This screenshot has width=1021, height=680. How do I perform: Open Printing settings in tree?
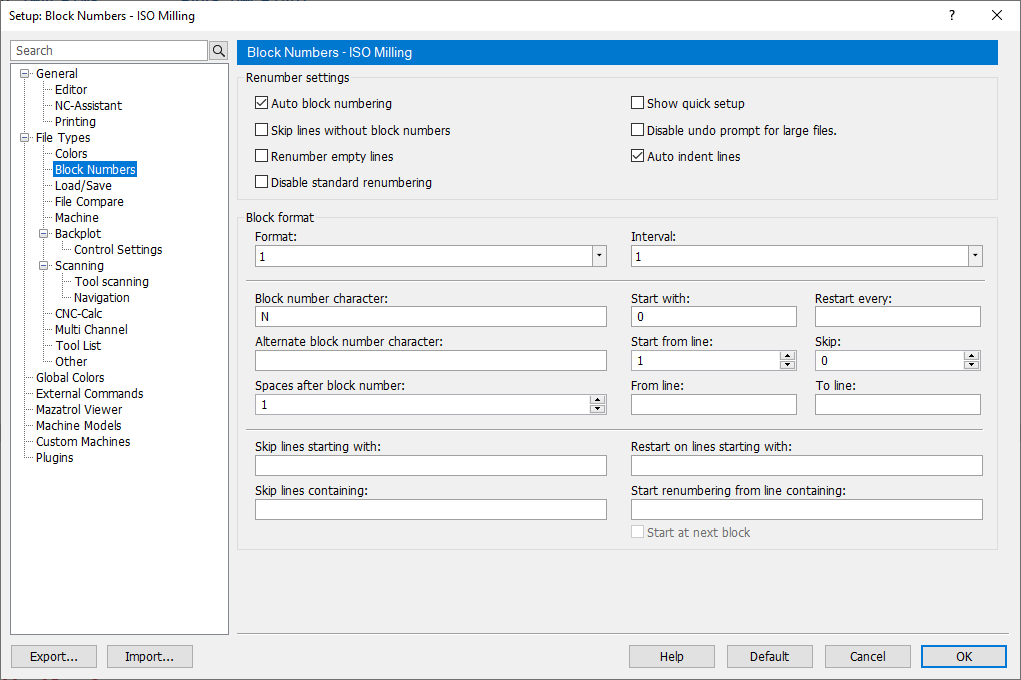(x=75, y=121)
